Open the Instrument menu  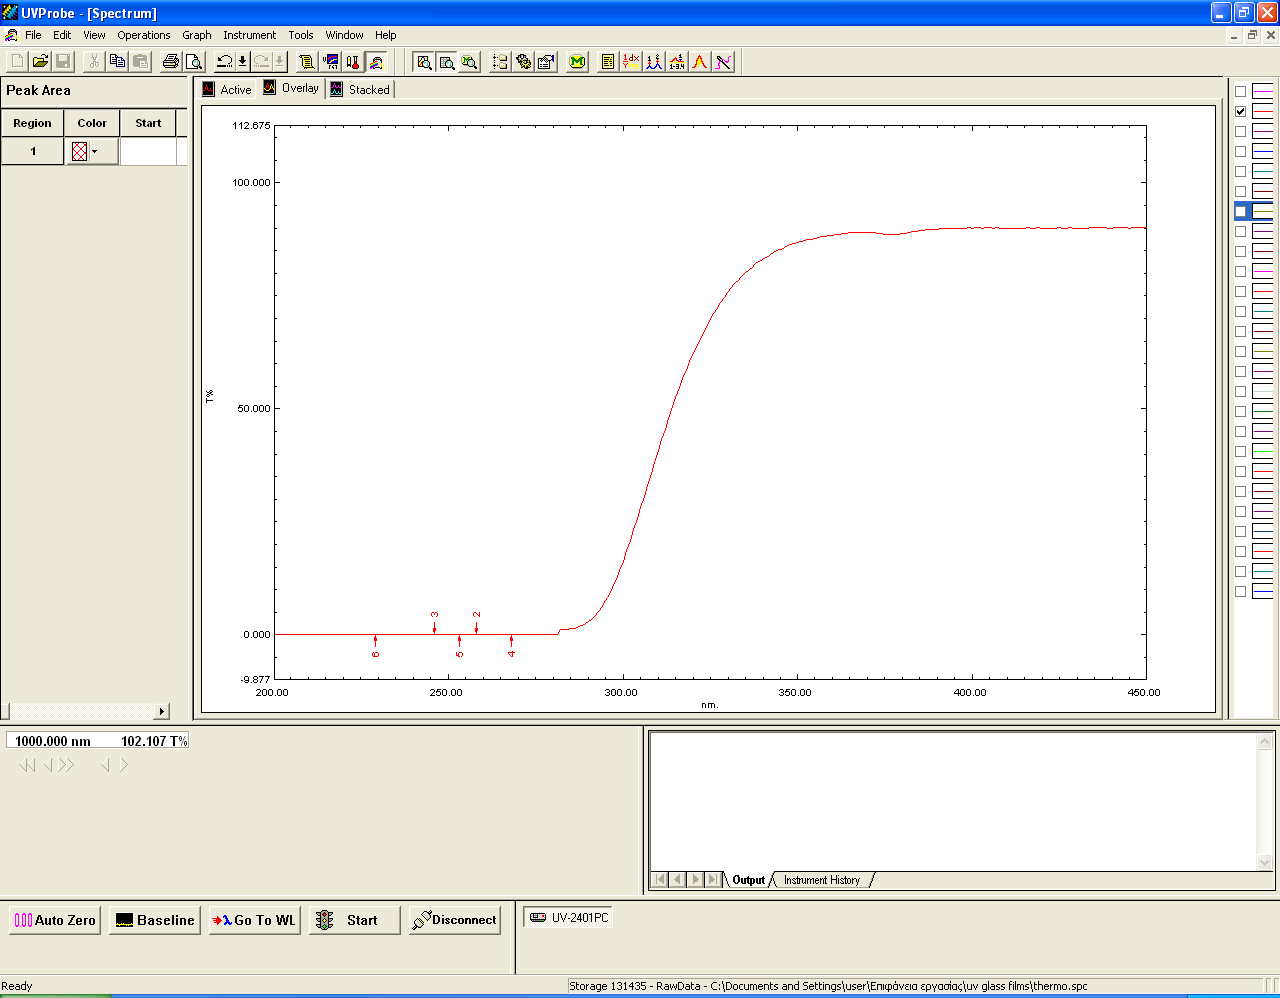pos(249,35)
